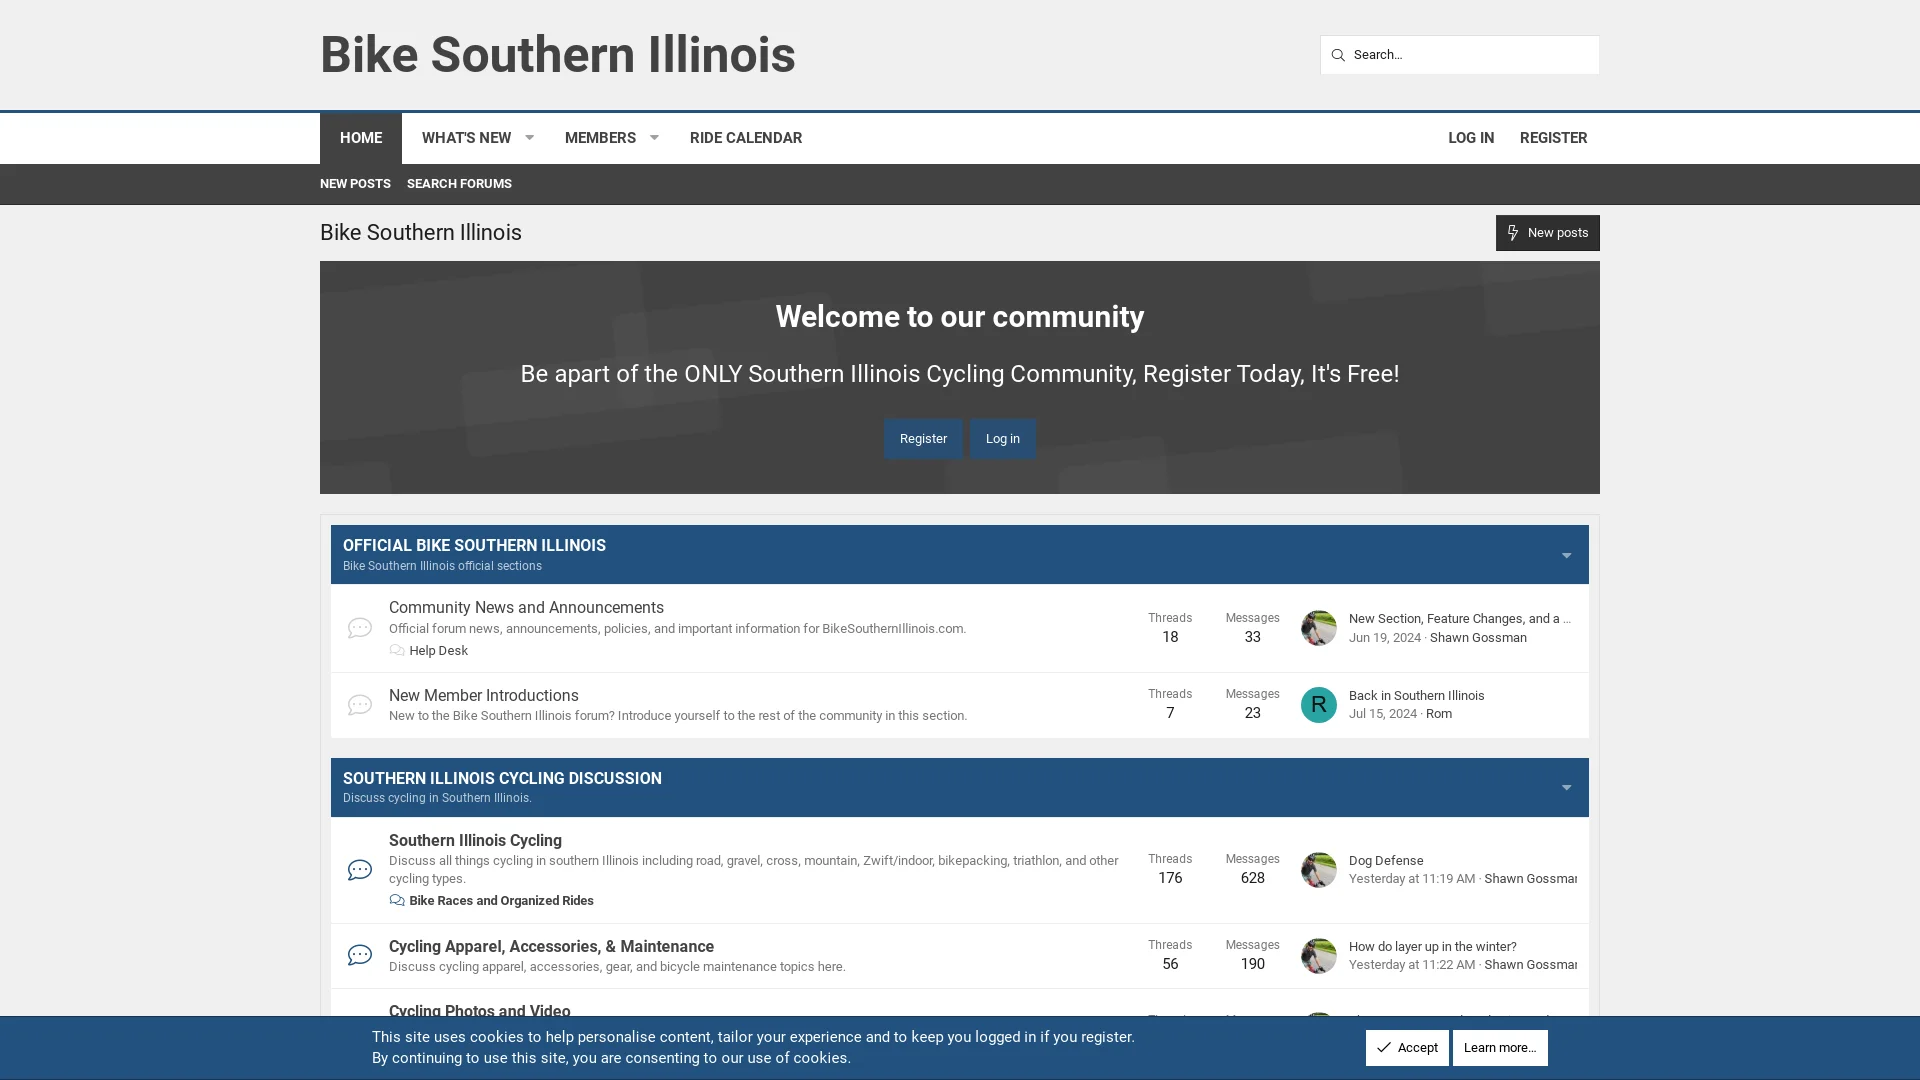Viewport: 1920px width, 1080px height.
Task: Click the Register button in welcome banner
Action: coord(923,439)
